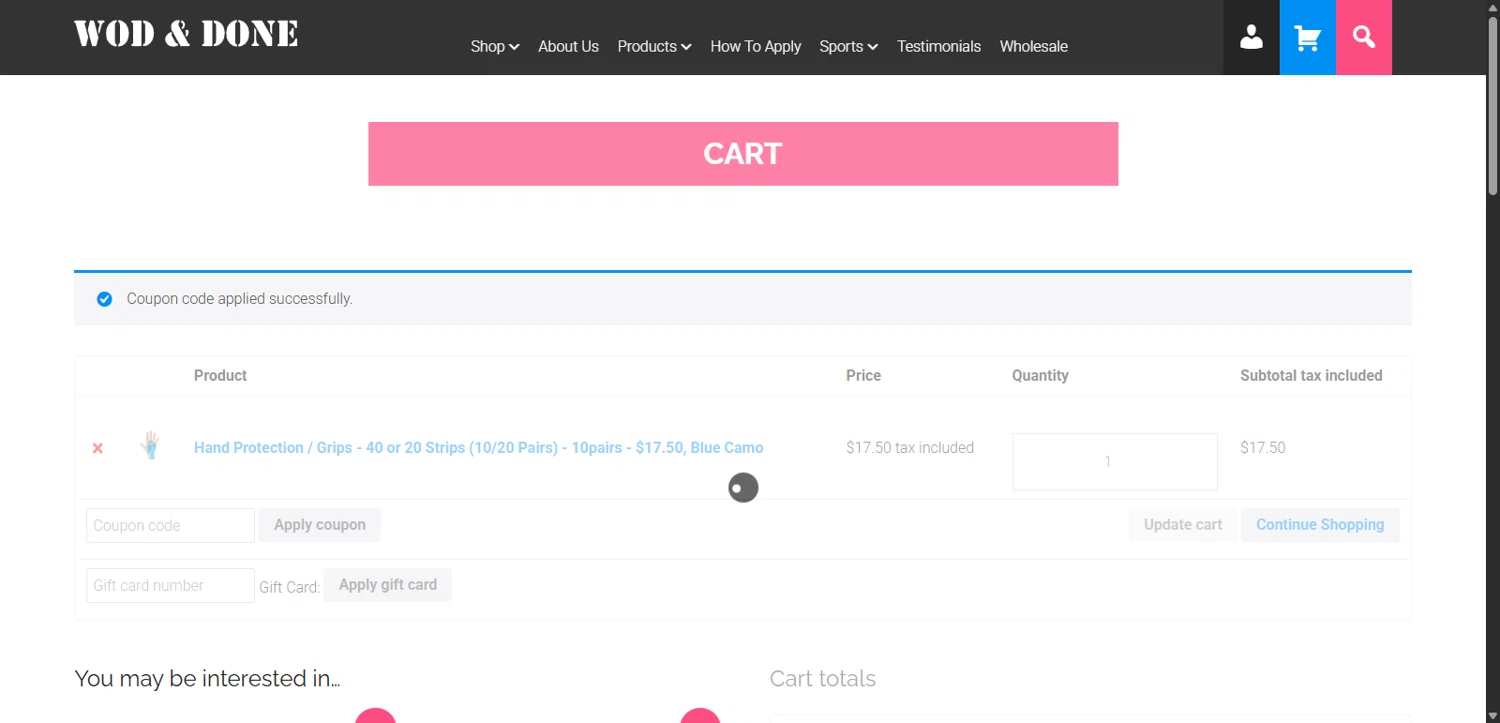Select the quantity input field

pyautogui.click(x=1115, y=462)
